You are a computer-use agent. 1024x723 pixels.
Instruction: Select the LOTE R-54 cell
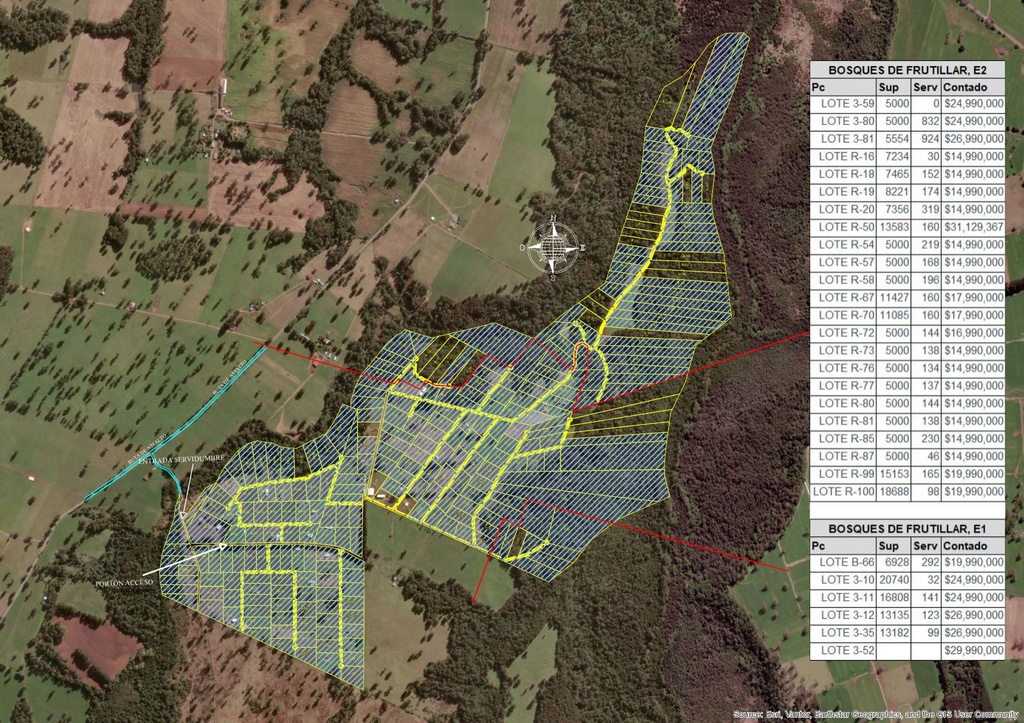click(843, 245)
